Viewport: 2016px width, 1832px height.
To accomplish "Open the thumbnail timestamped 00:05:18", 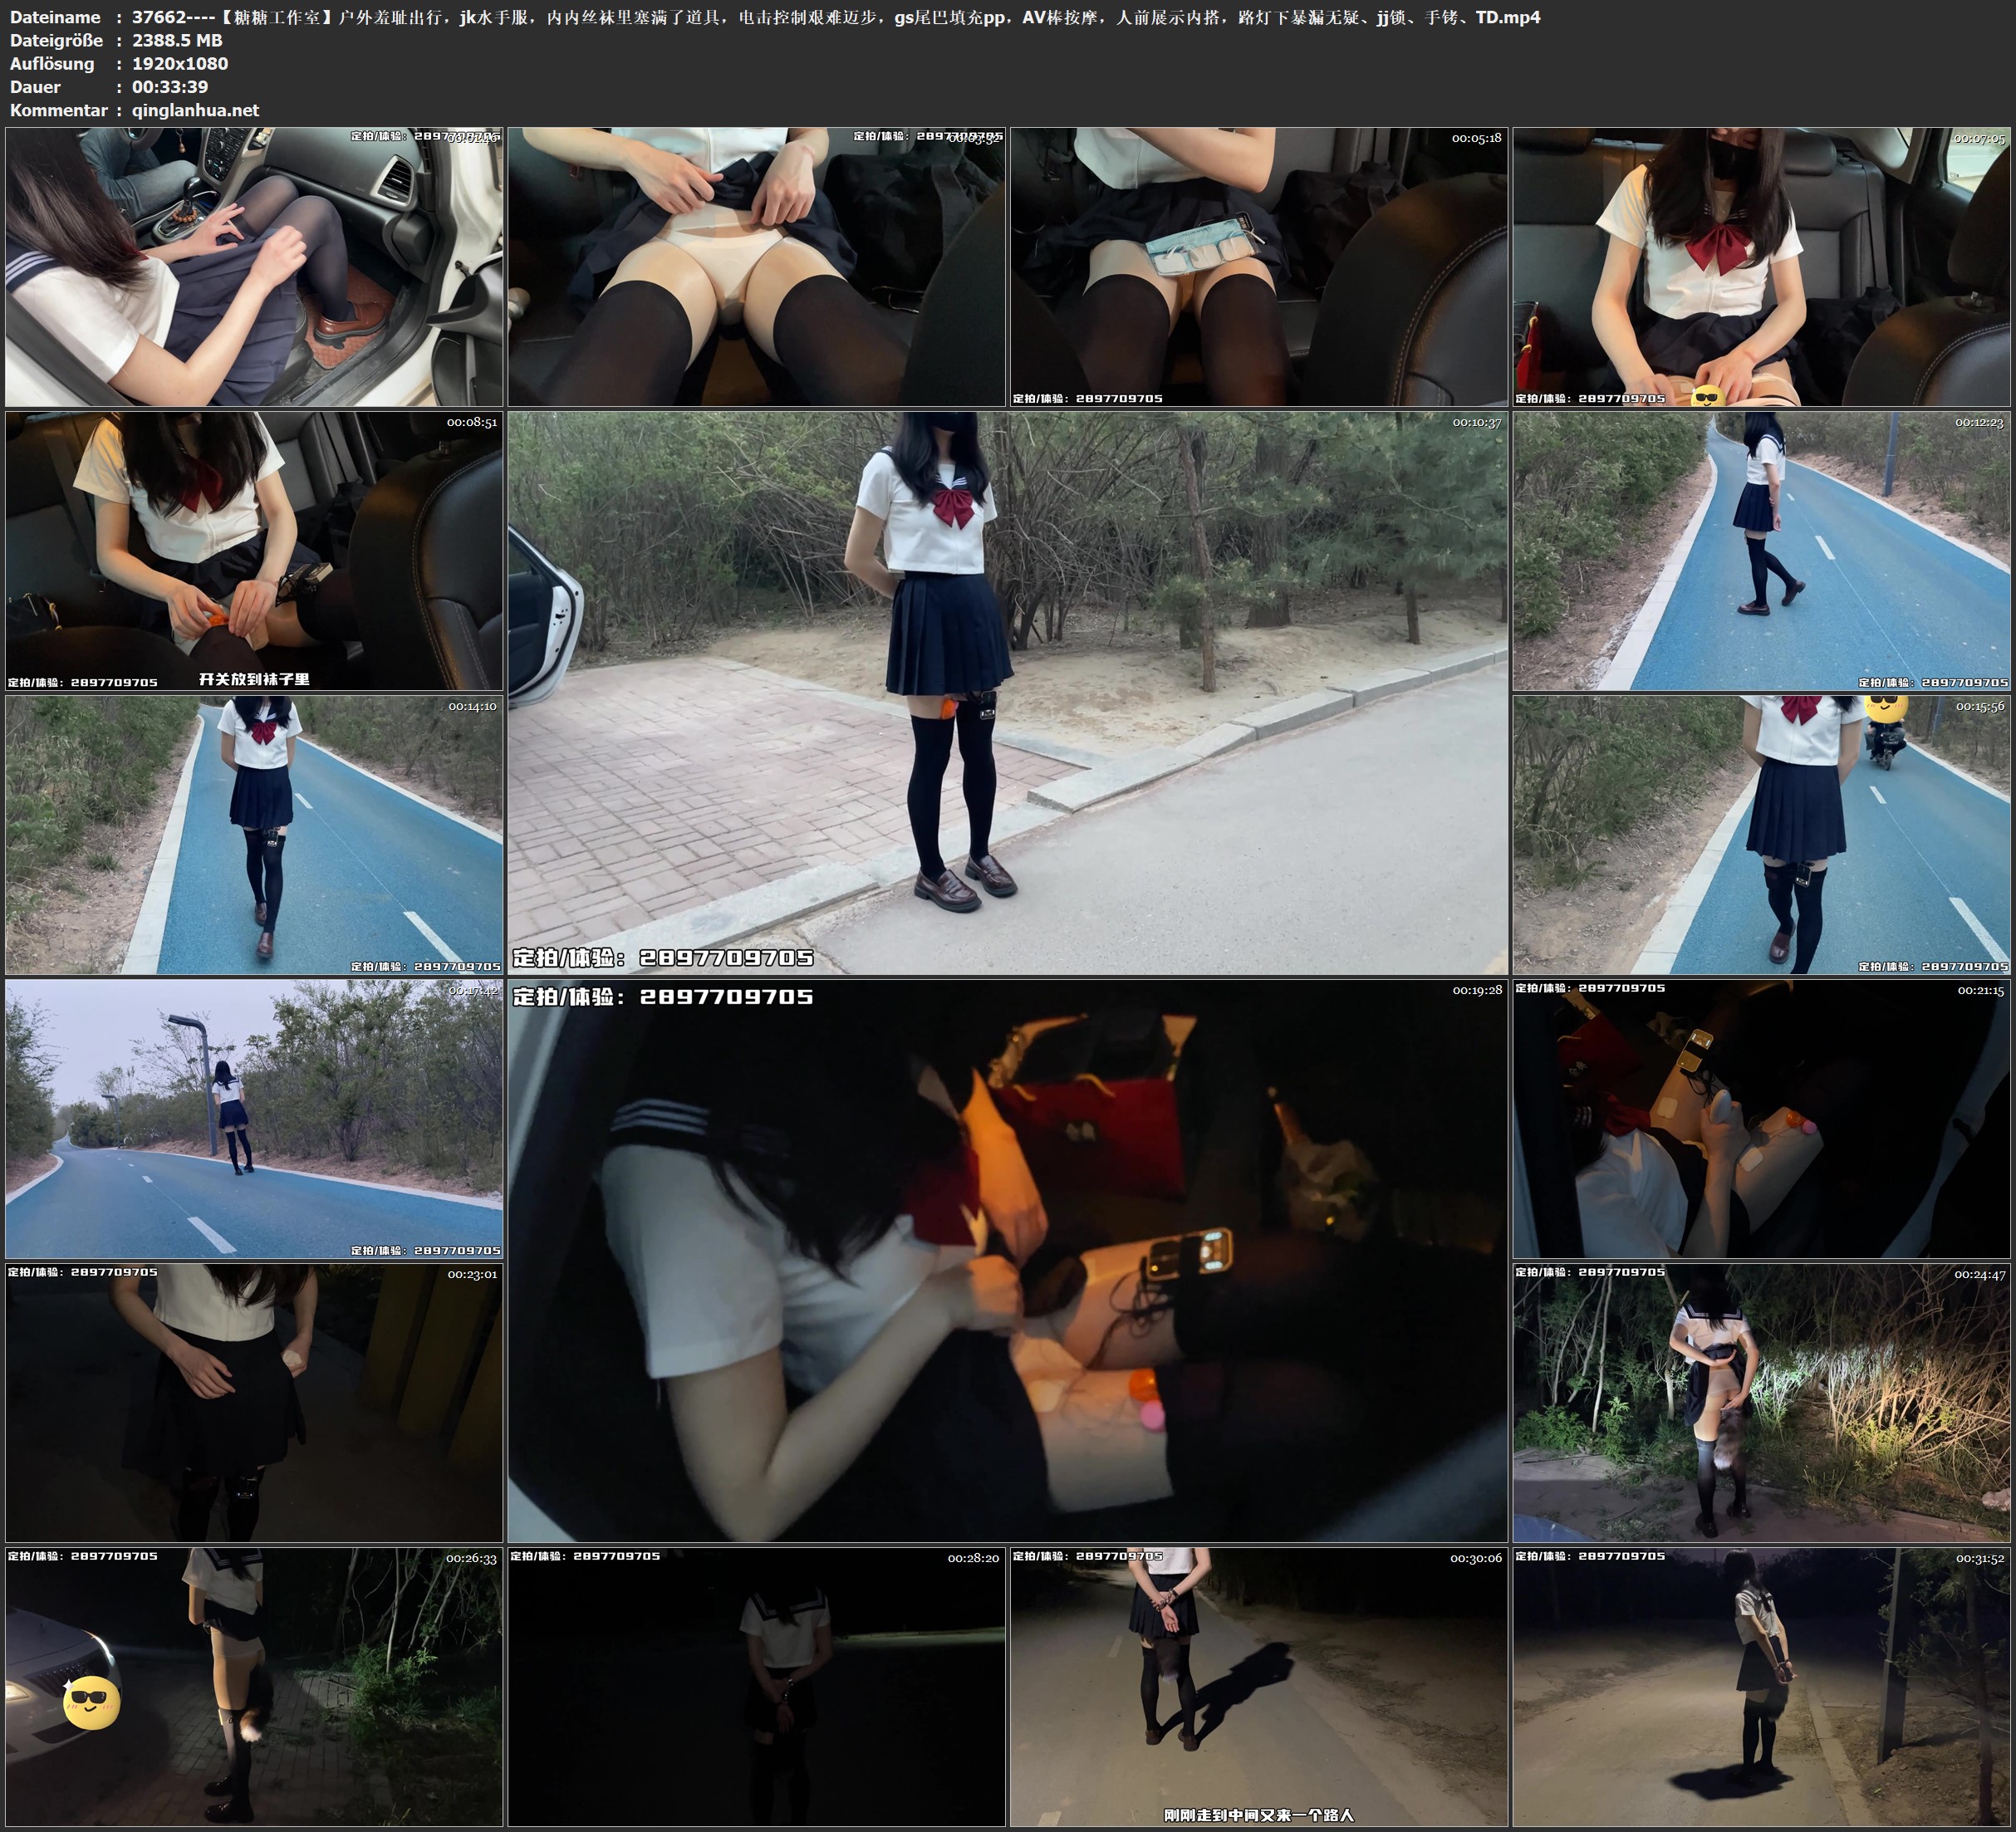I will 1258,266.
